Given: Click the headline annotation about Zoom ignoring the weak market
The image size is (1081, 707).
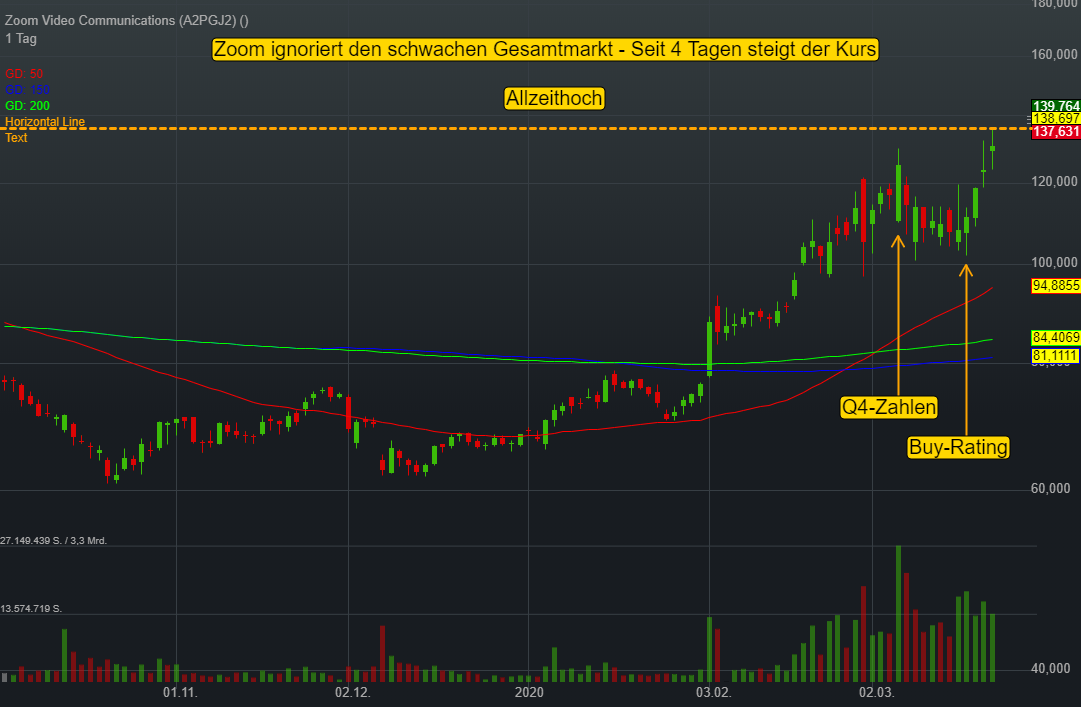Looking at the screenshot, I should [x=545, y=50].
